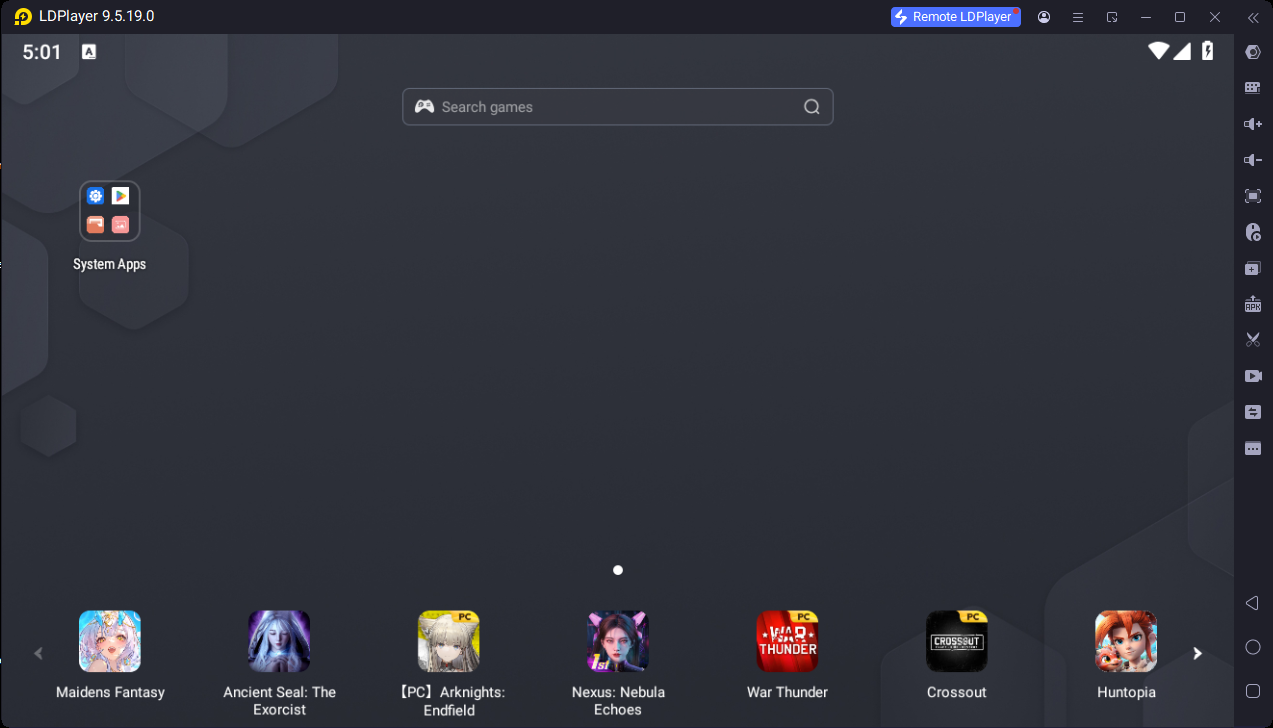This screenshot has height=728, width=1273.
Task: Click the 'War Thunder' label text
Action: [x=788, y=692]
